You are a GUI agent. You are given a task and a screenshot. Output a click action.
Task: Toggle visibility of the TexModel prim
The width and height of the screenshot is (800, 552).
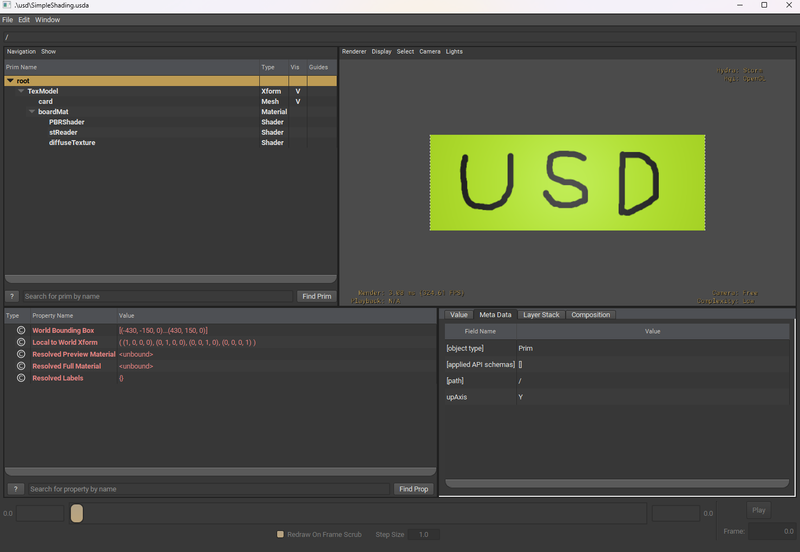click(297, 91)
